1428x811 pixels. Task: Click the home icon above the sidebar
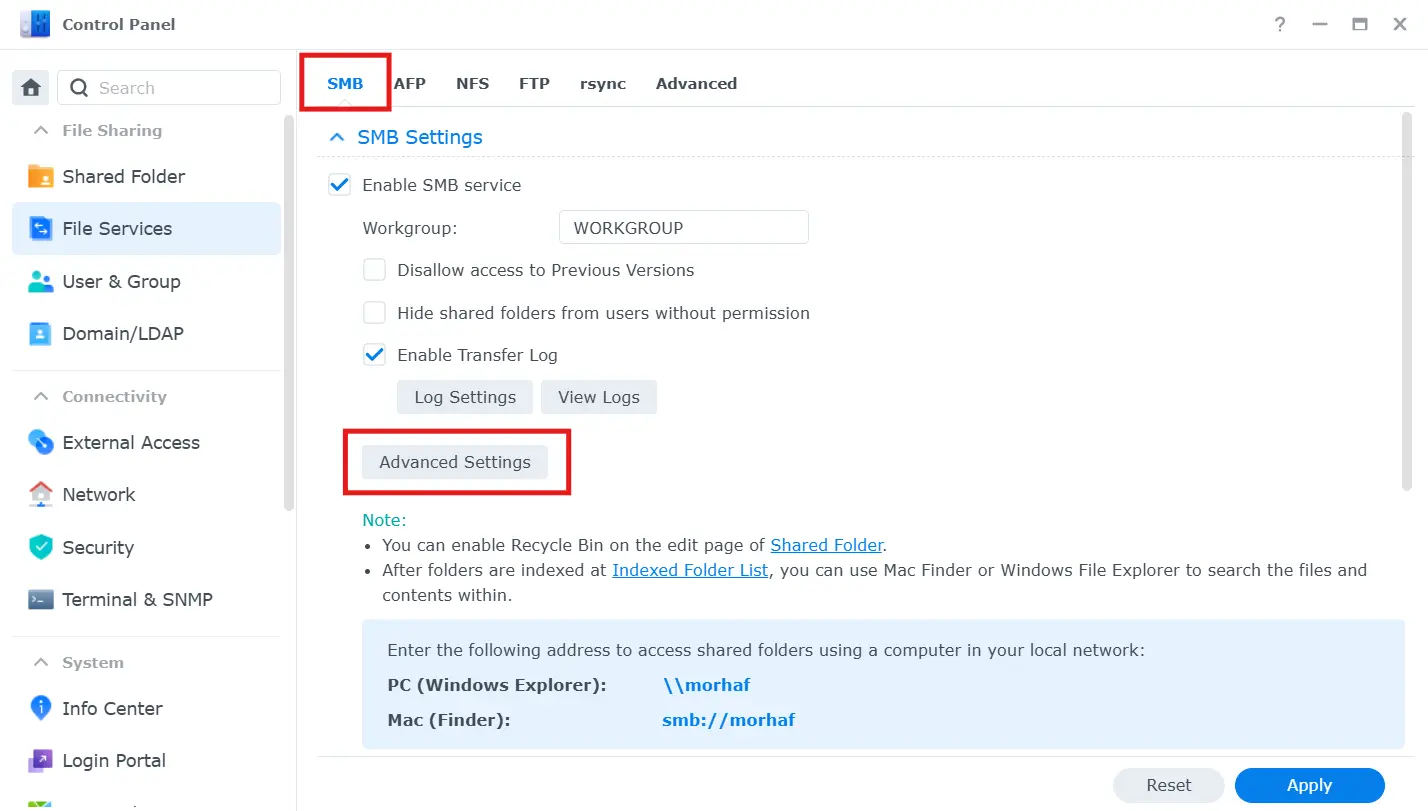click(x=29, y=87)
